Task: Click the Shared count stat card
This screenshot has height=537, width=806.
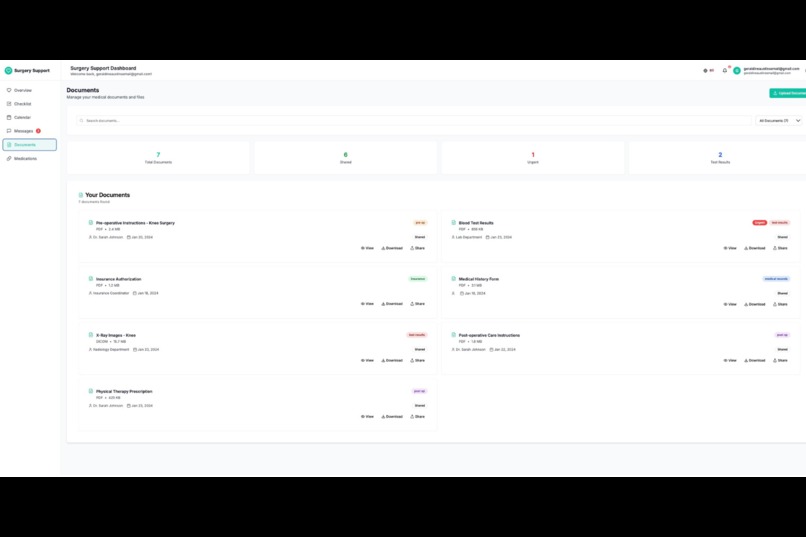Action: pos(345,158)
